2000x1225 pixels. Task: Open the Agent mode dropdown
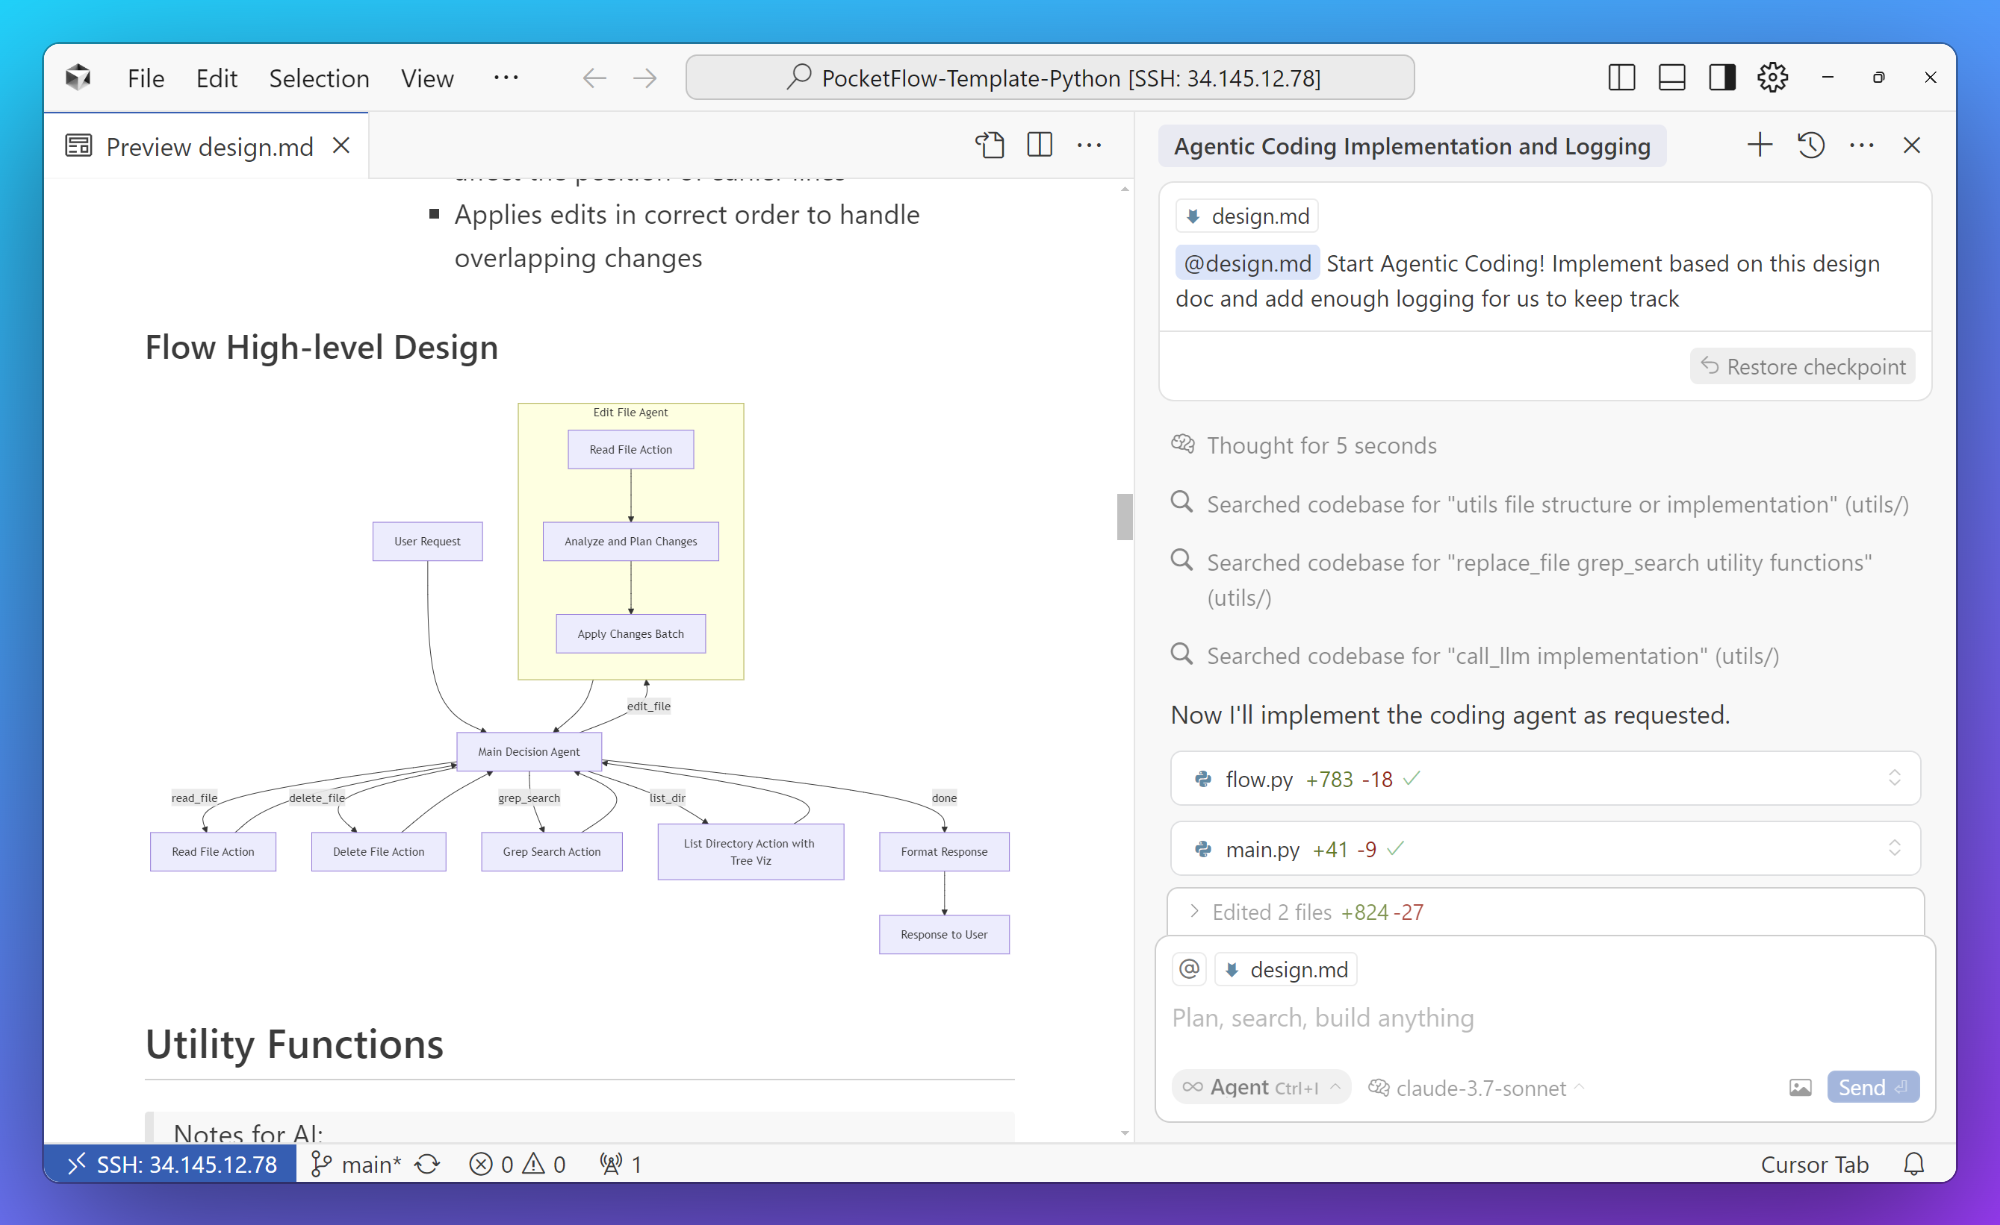pos(1262,1087)
